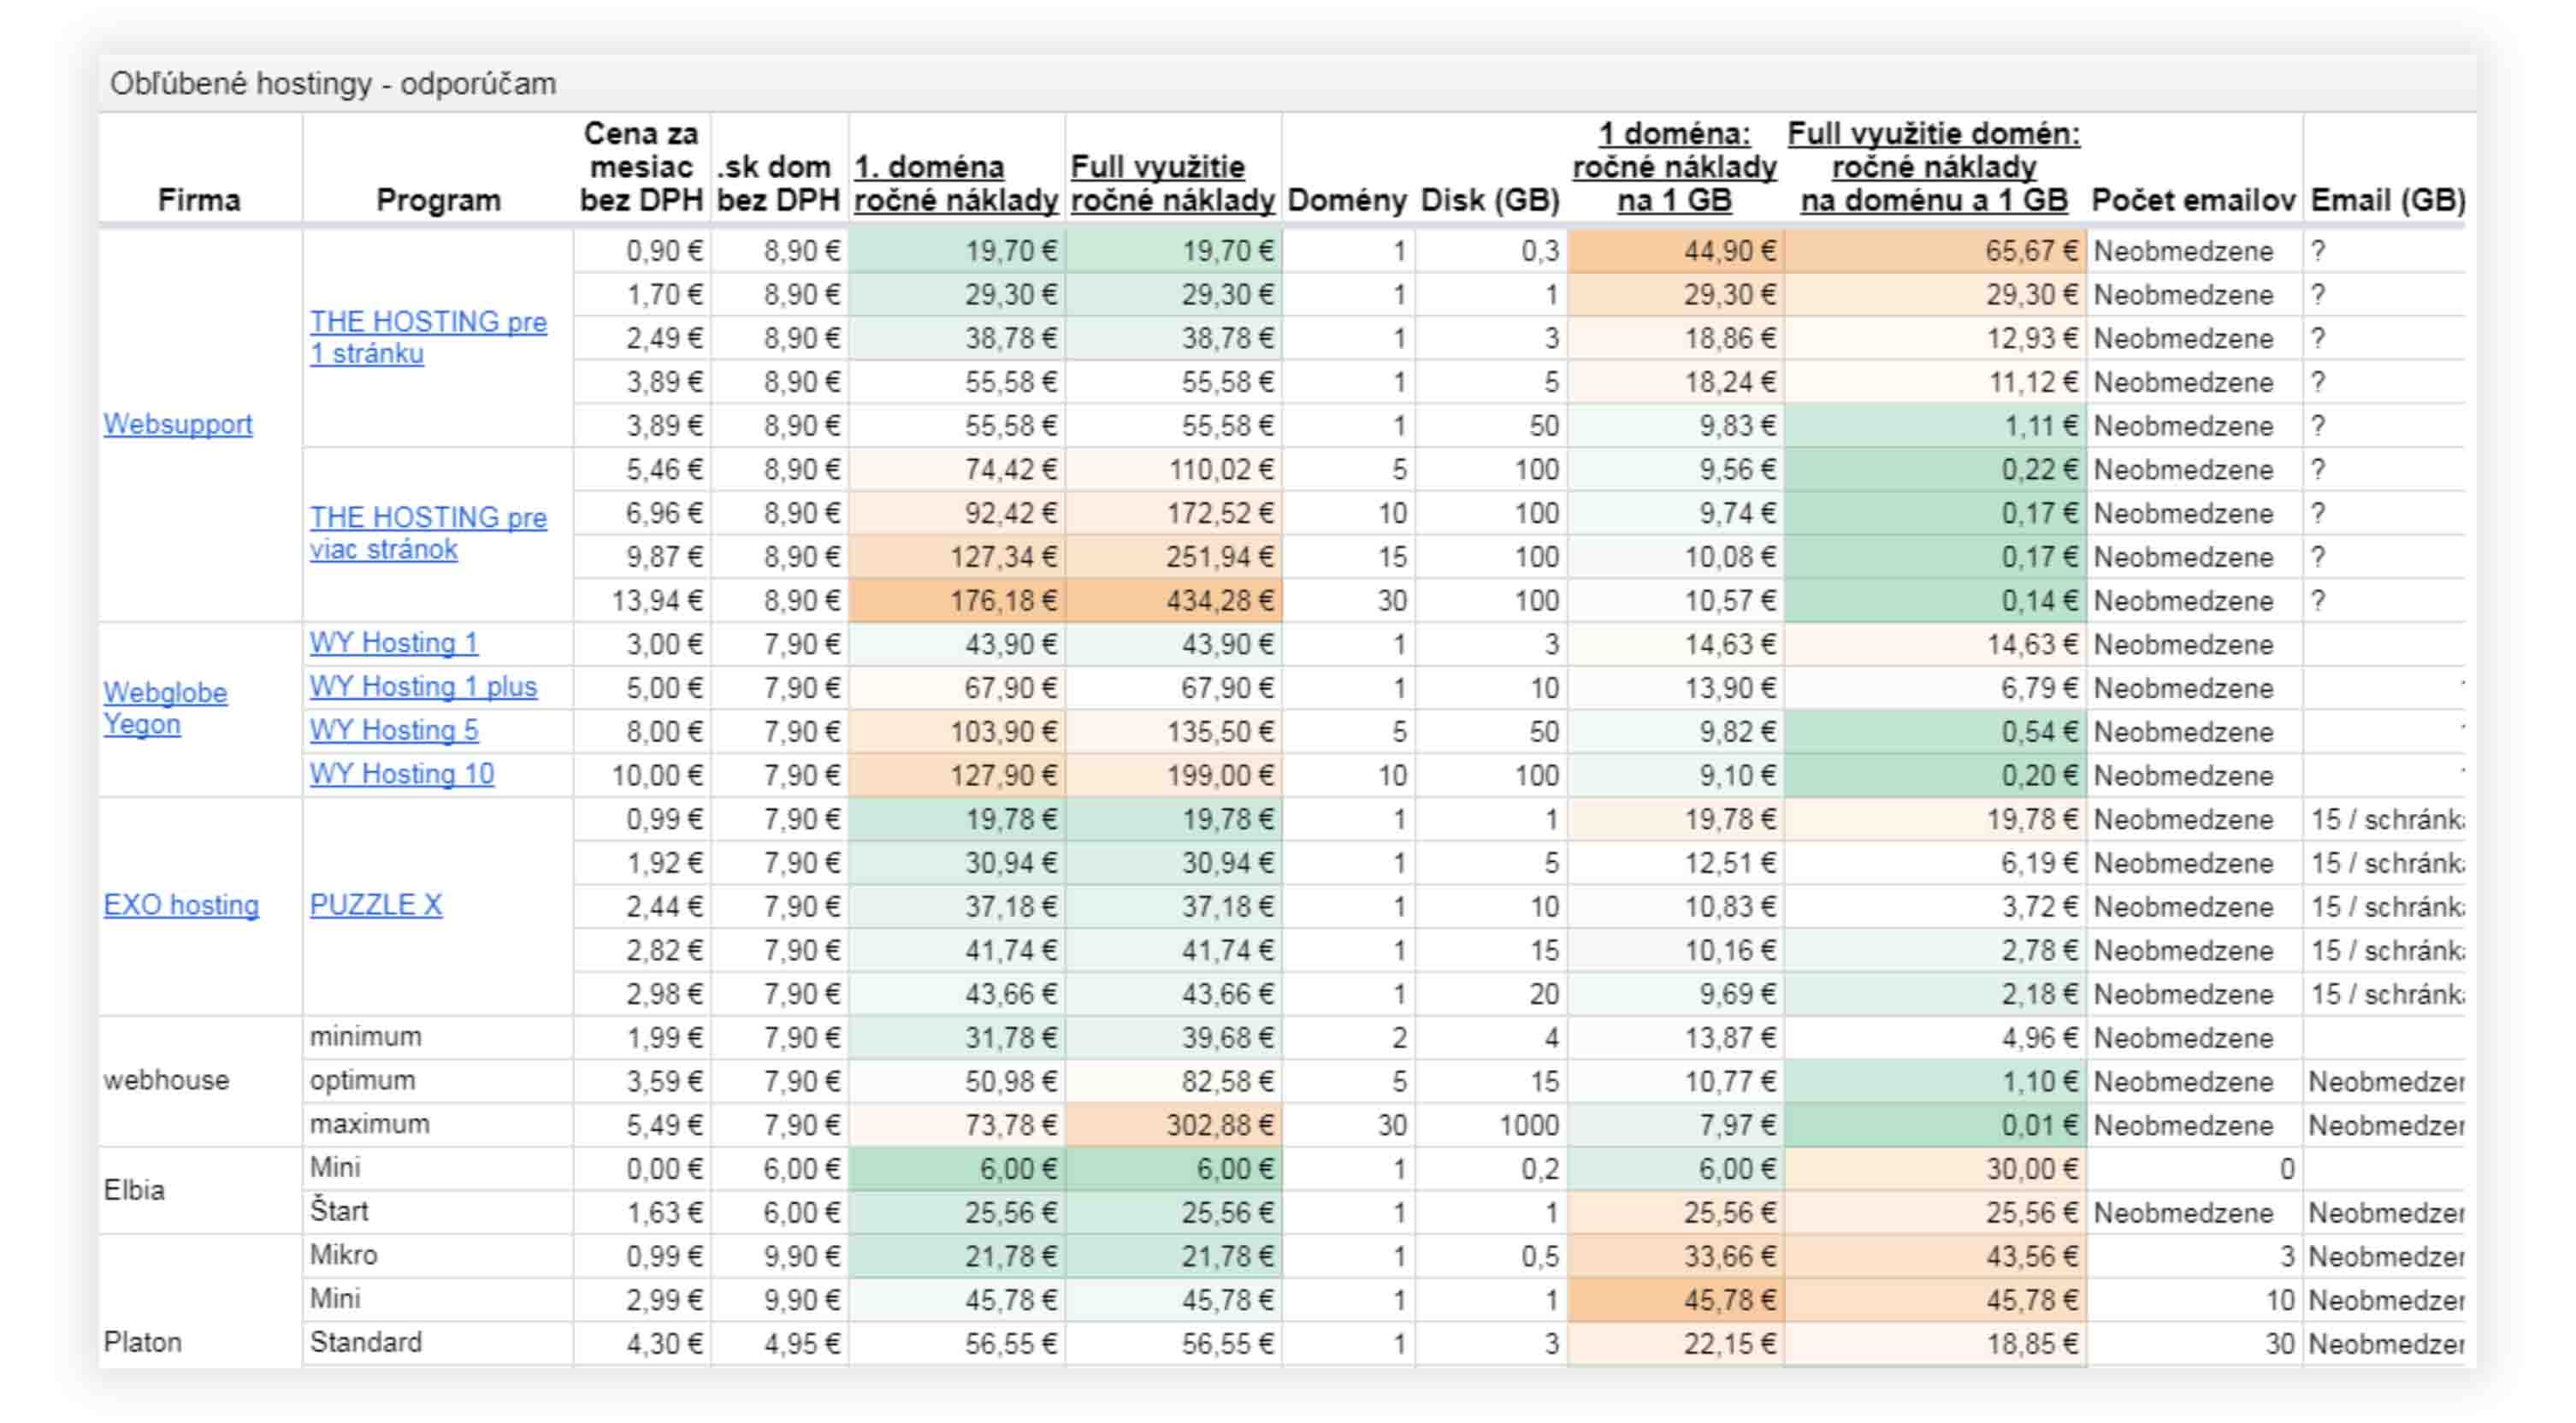Image resolution: width=2576 pixels, height=1423 pixels.
Task: Select the 135,50 € cell
Action: pos(1173,732)
